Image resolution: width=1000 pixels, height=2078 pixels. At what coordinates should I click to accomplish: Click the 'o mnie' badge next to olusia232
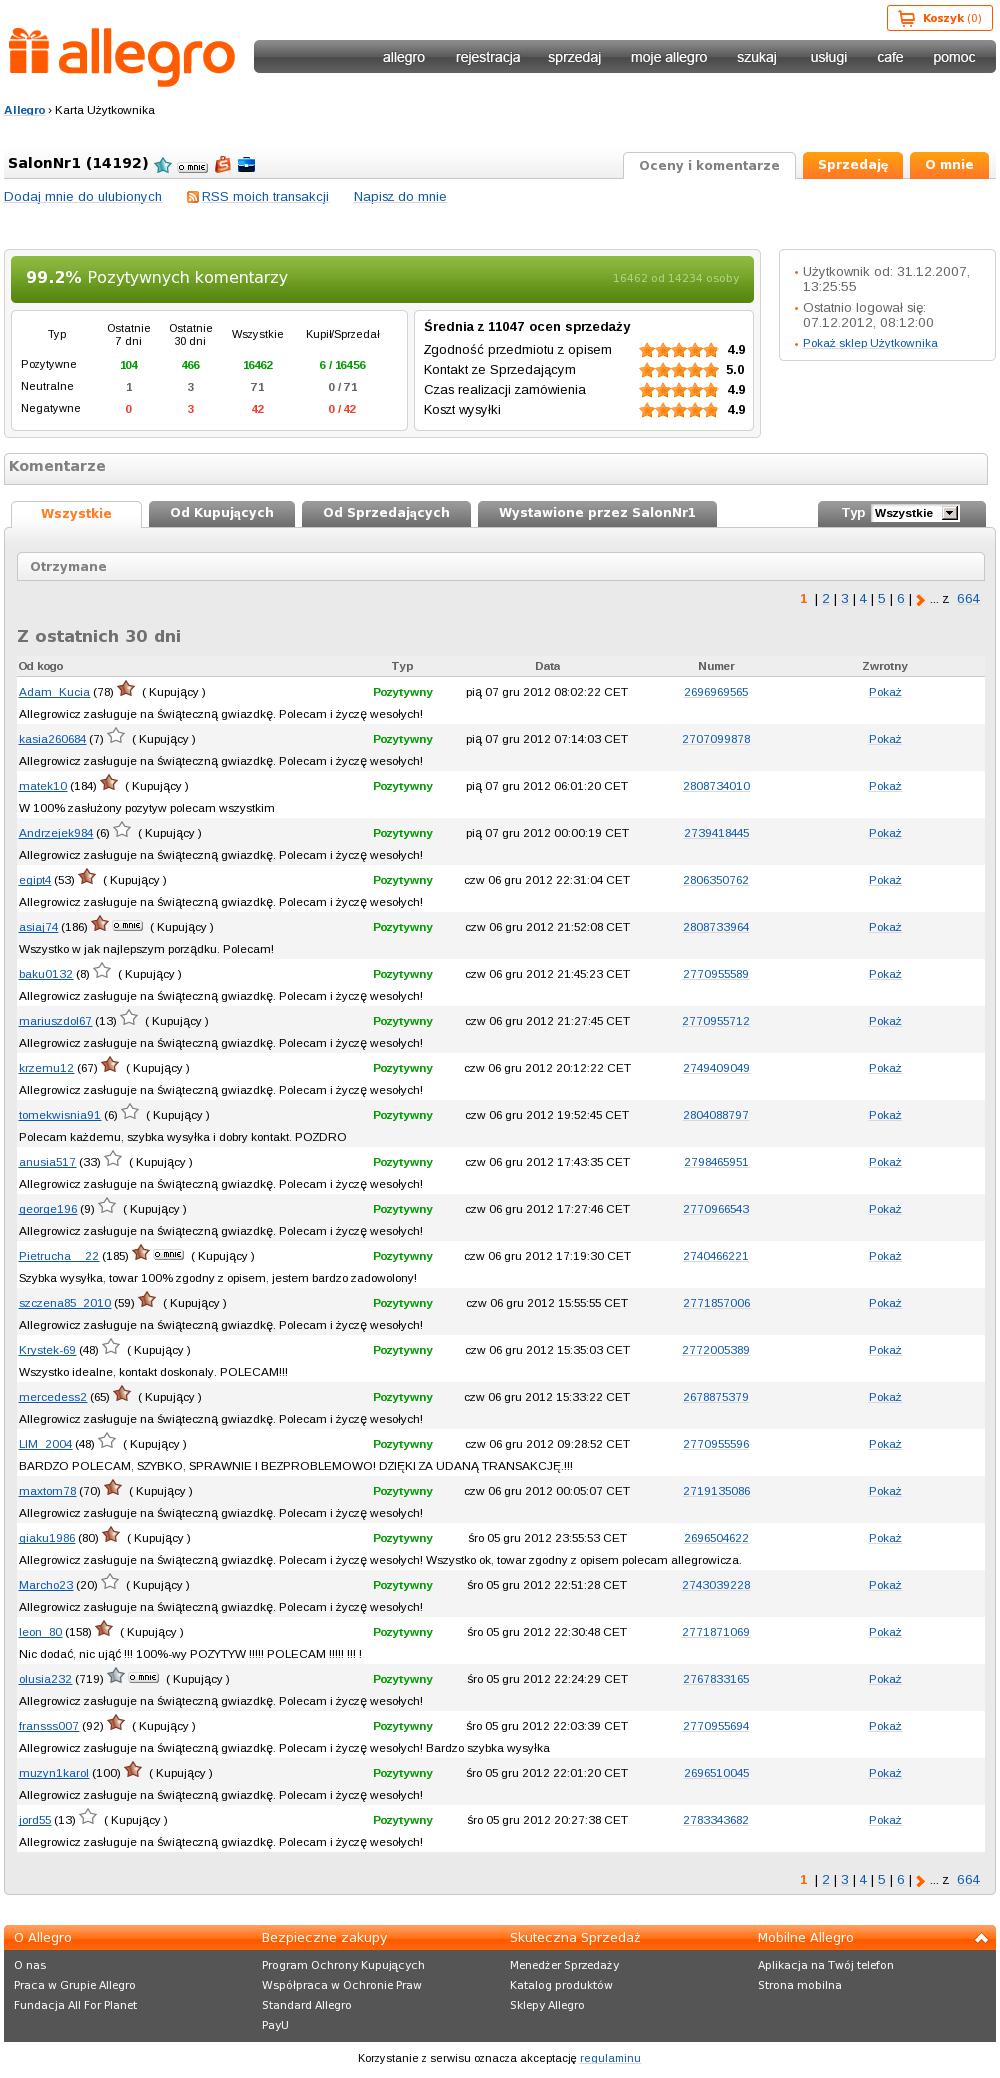click(143, 1678)
